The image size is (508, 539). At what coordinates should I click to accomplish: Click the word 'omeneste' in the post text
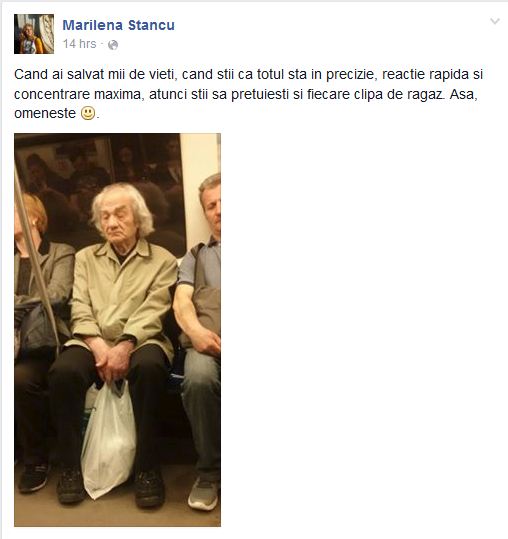[45, 113]
